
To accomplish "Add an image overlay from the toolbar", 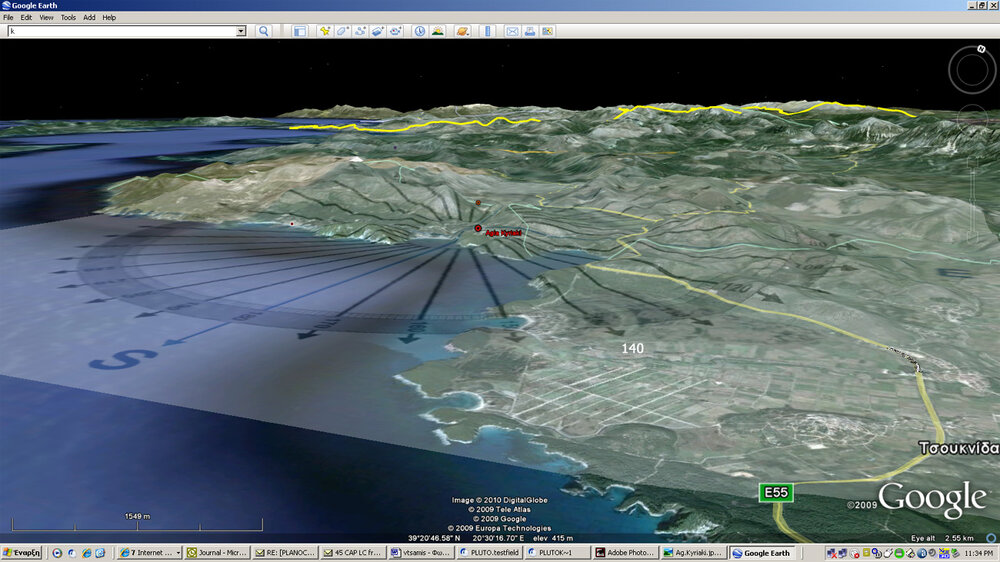I will point(378,31).
